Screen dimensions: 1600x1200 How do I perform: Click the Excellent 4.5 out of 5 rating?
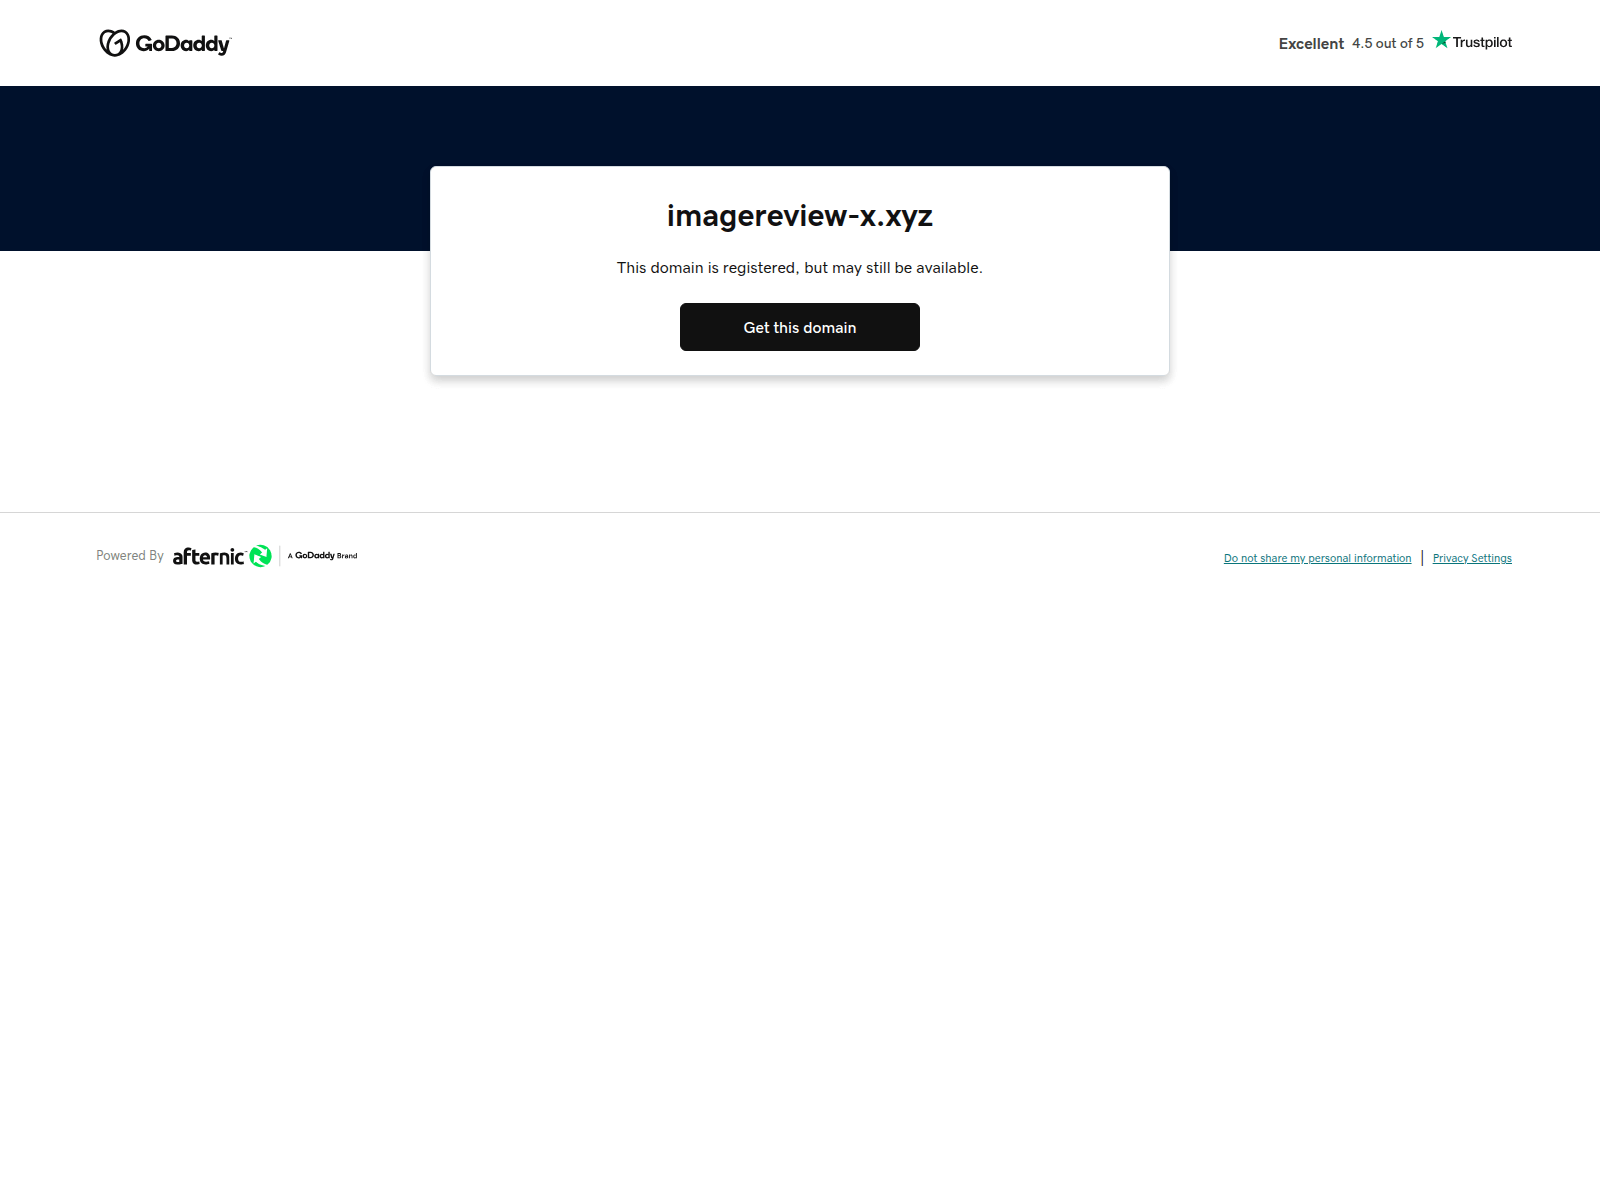click(x=1351, y=43)
